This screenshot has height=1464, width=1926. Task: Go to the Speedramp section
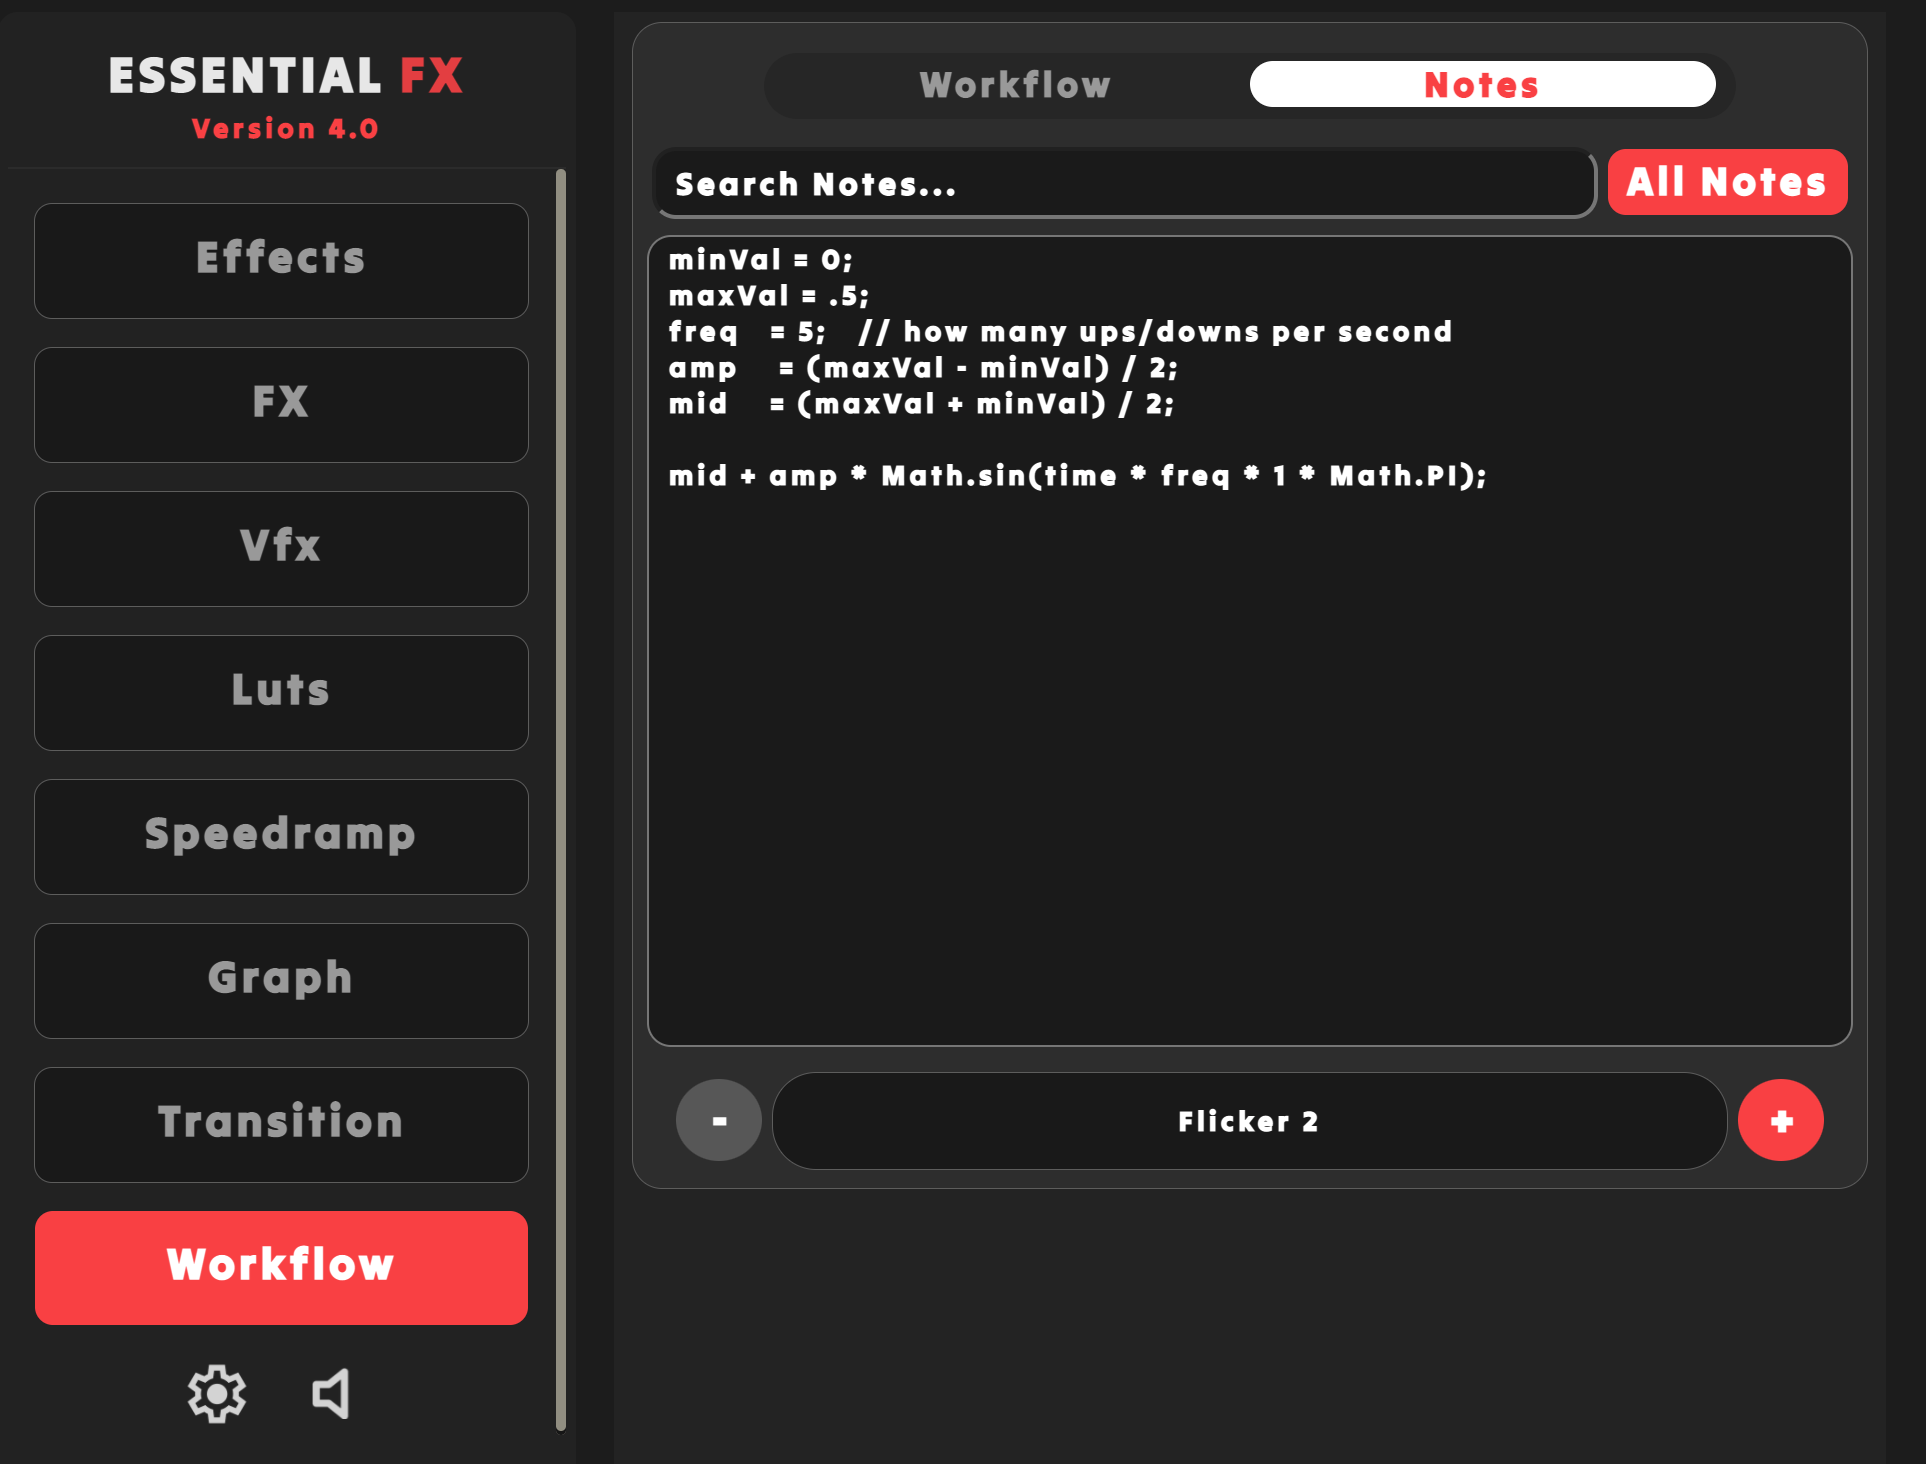tap(281, 836)
